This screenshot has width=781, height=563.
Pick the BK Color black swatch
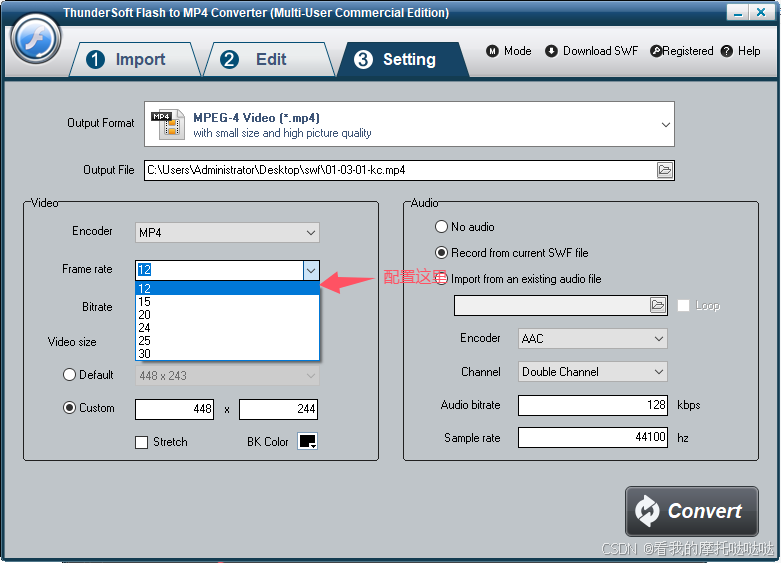point(307,441)
